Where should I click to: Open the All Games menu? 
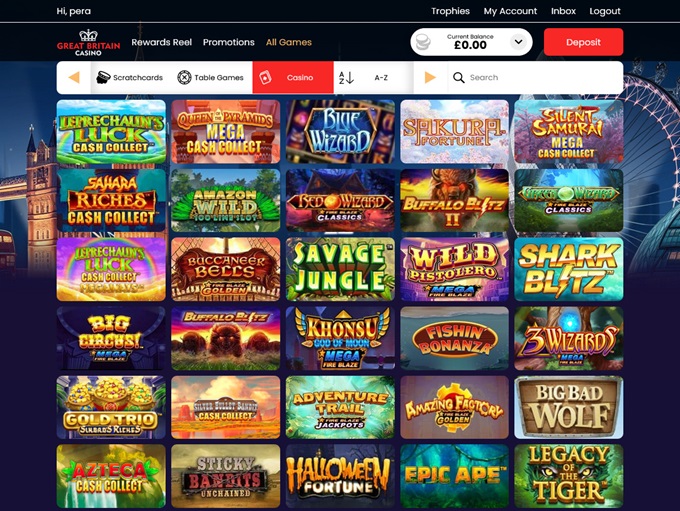click(289, 42)
